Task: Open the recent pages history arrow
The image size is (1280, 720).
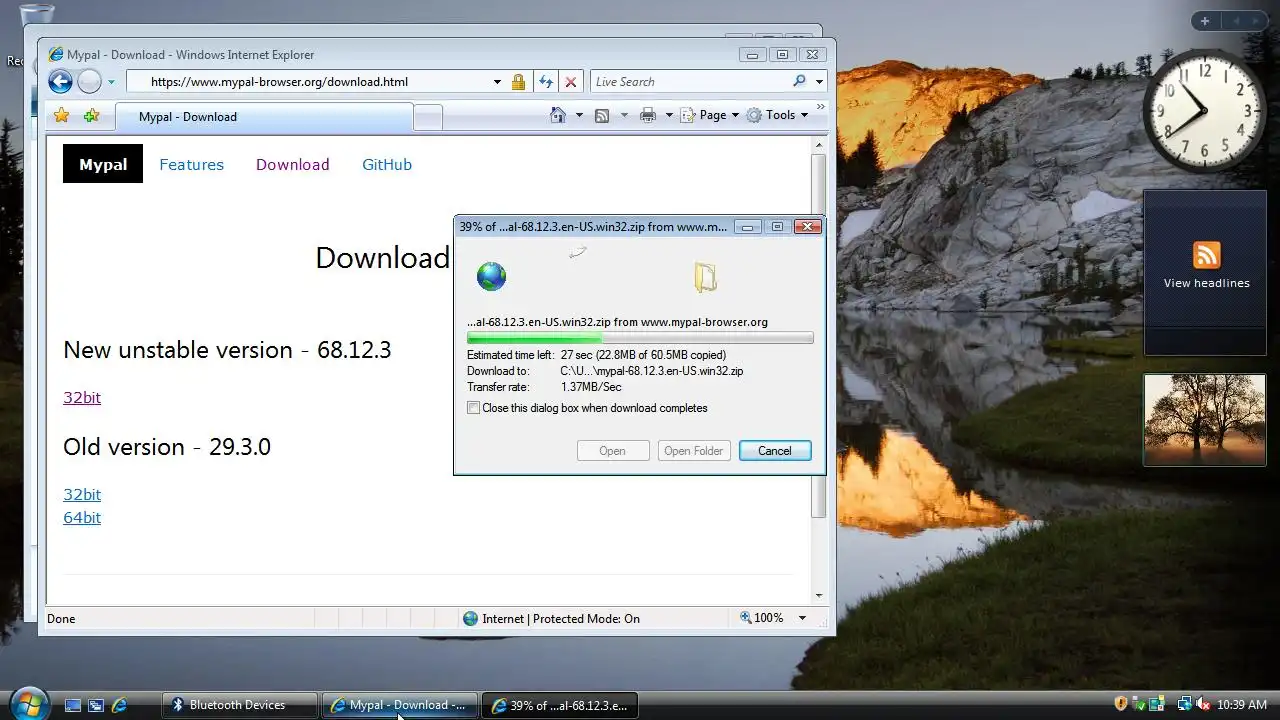Action: coord(111,82)
